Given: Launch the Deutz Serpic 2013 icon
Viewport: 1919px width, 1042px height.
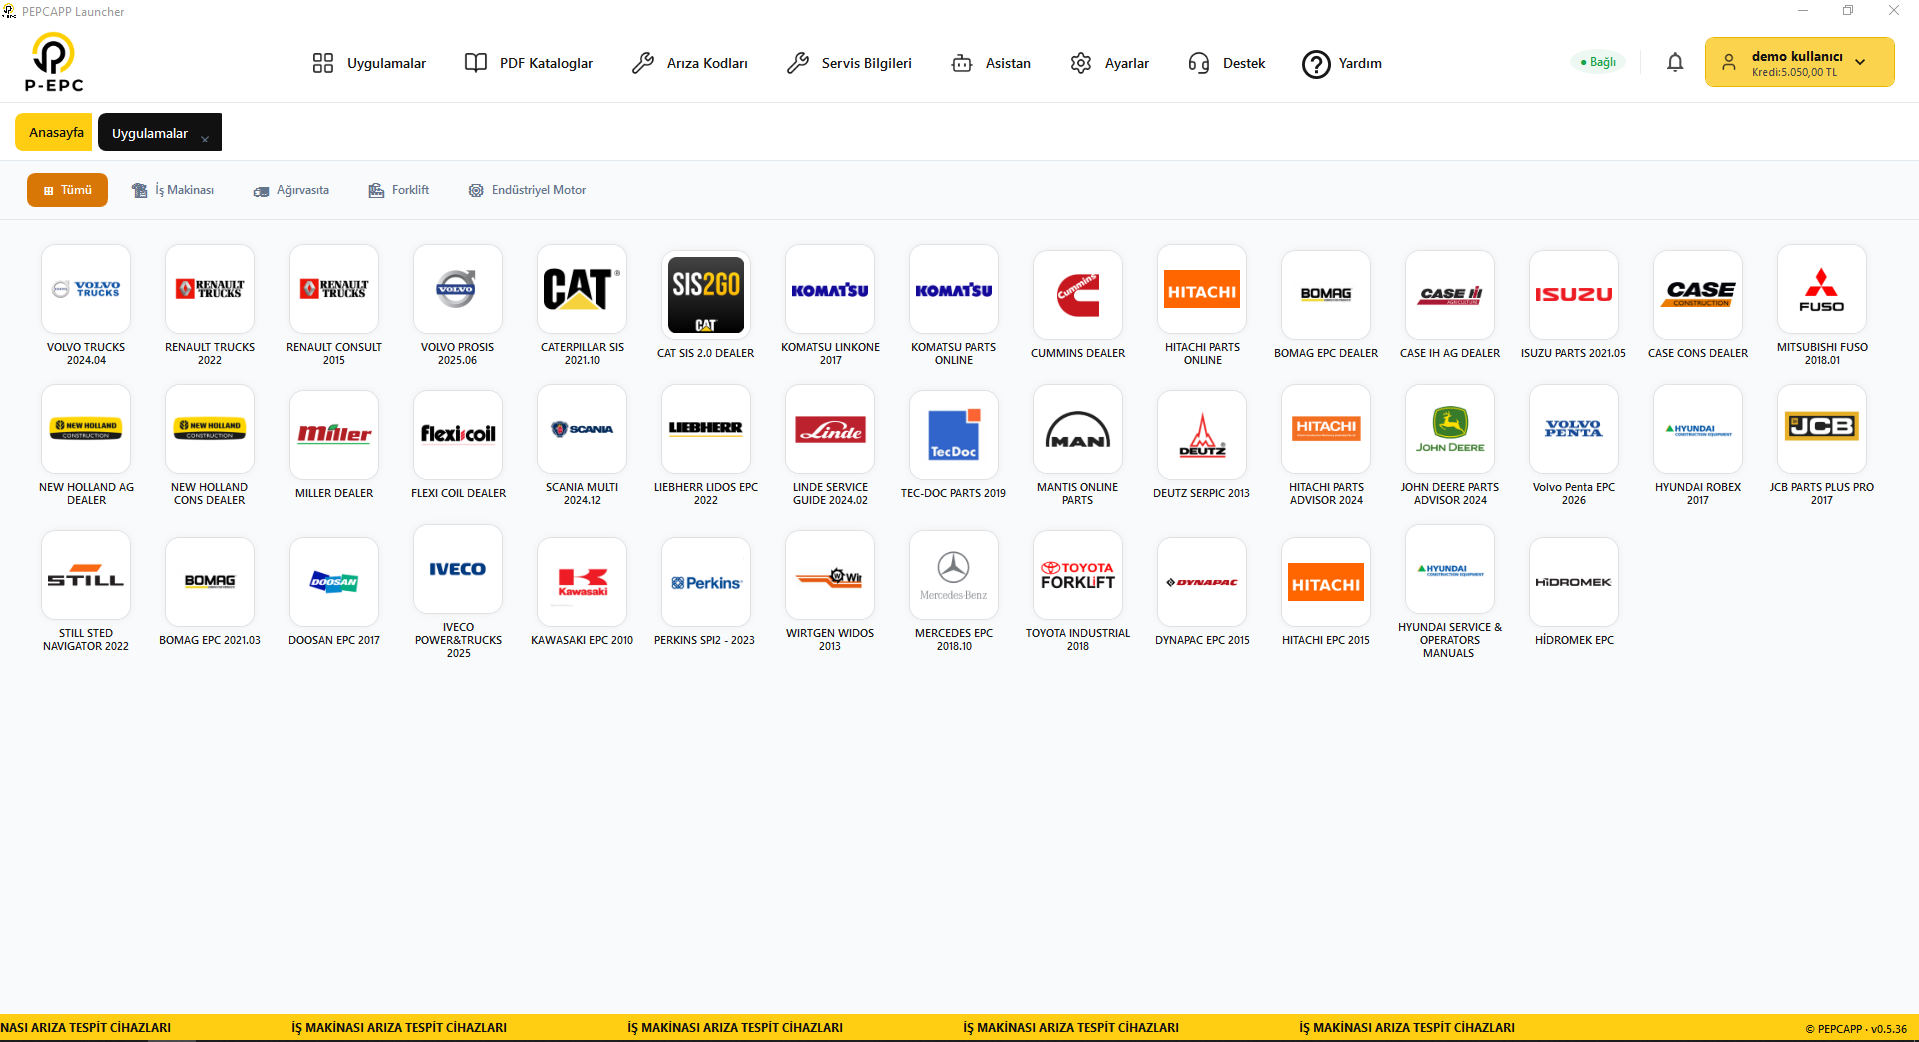Looking at the screenshot, I should 1202,435.
